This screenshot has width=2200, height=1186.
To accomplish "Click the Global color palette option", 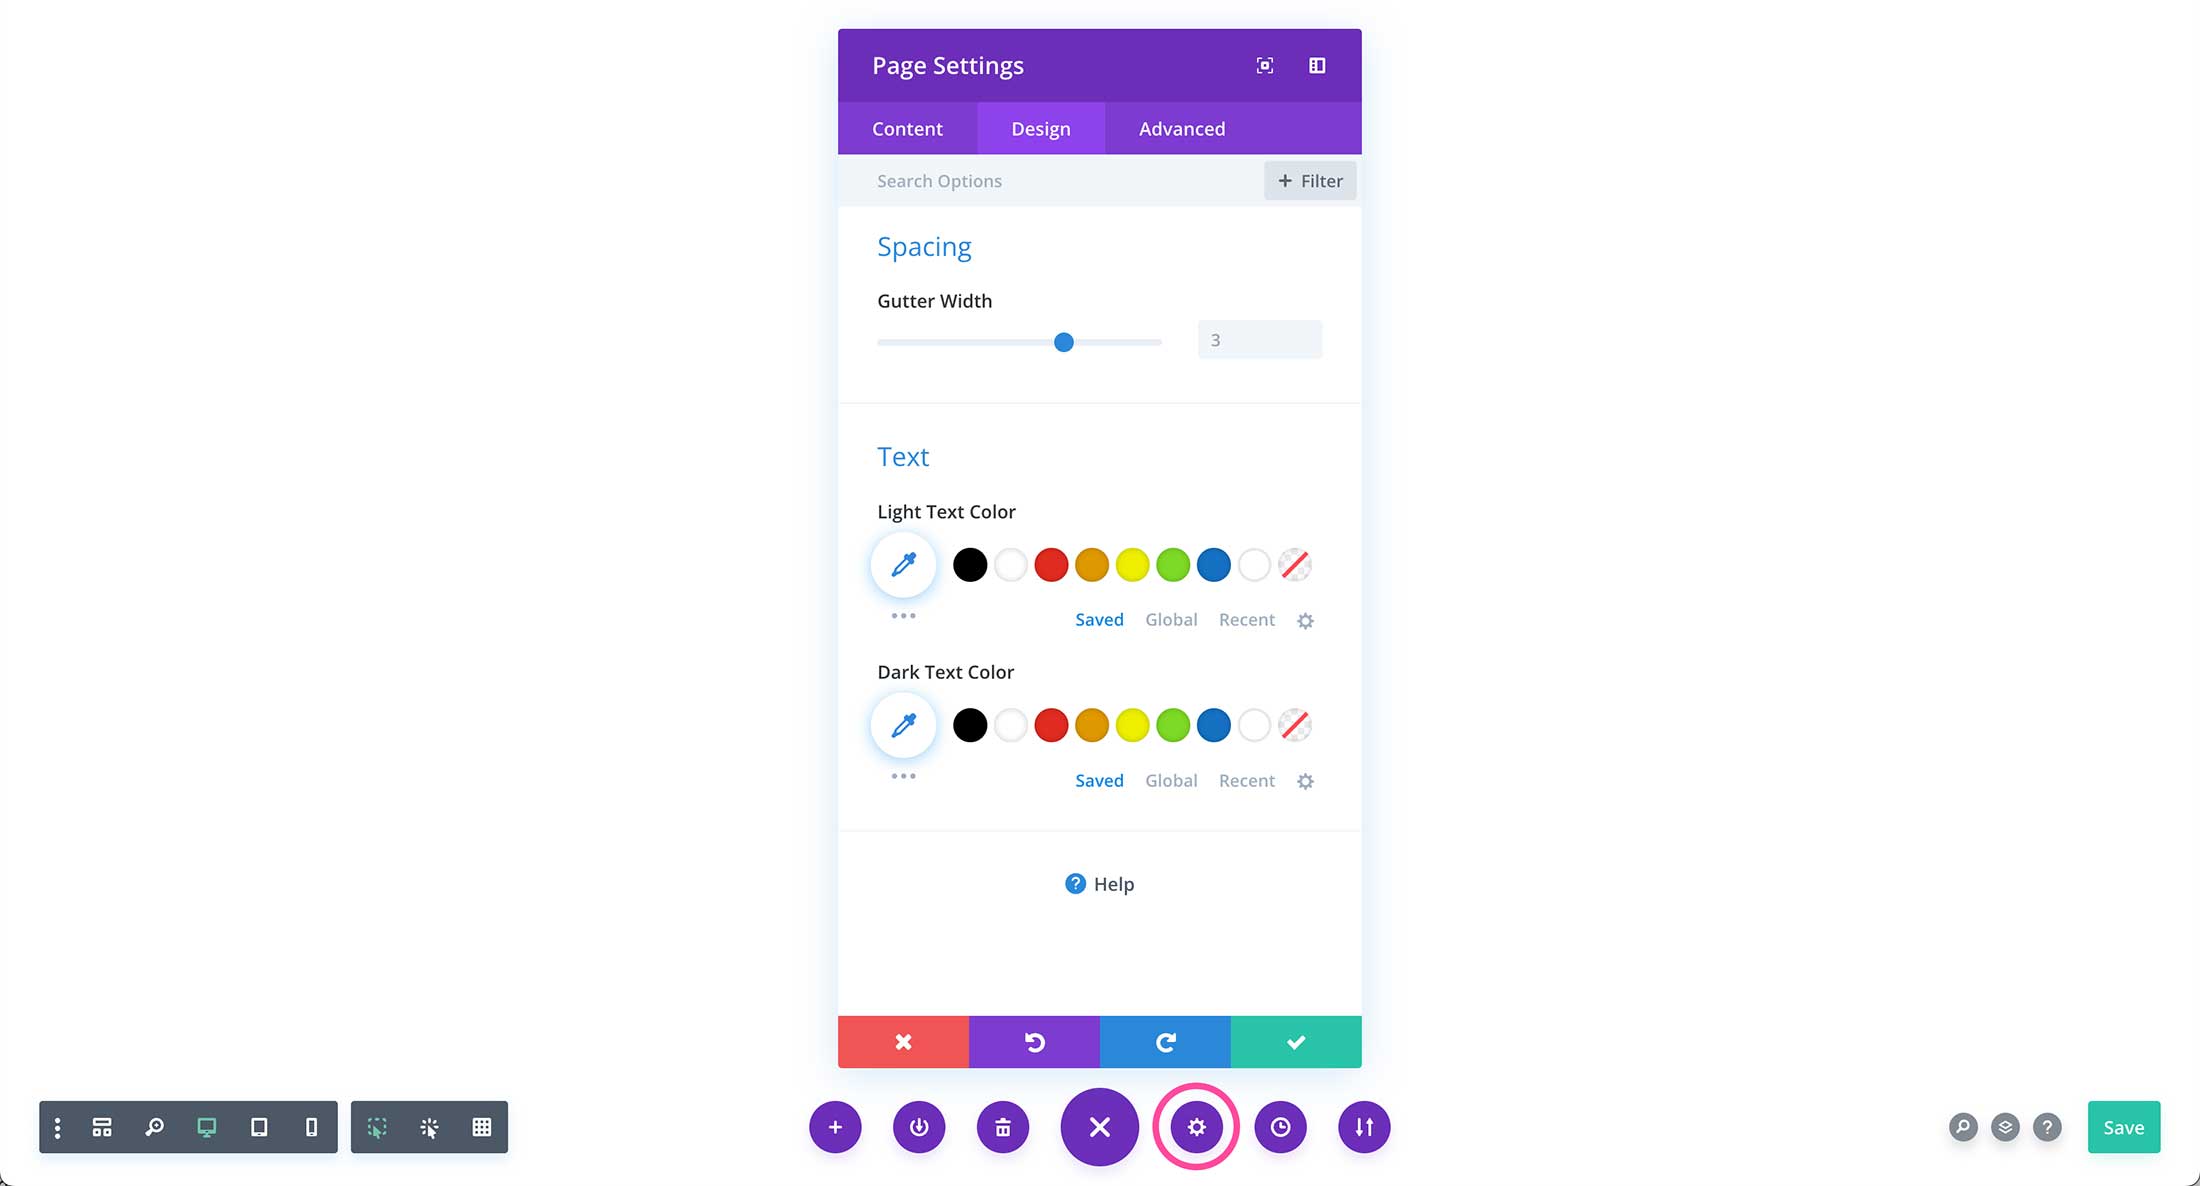I will tap(1172, 618).
